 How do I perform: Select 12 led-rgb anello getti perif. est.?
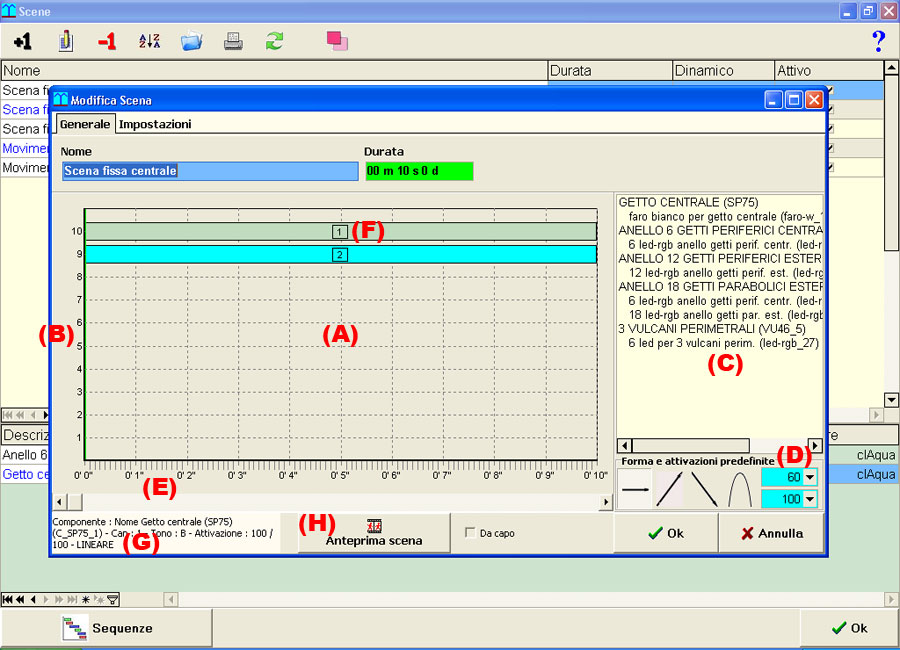726,273
